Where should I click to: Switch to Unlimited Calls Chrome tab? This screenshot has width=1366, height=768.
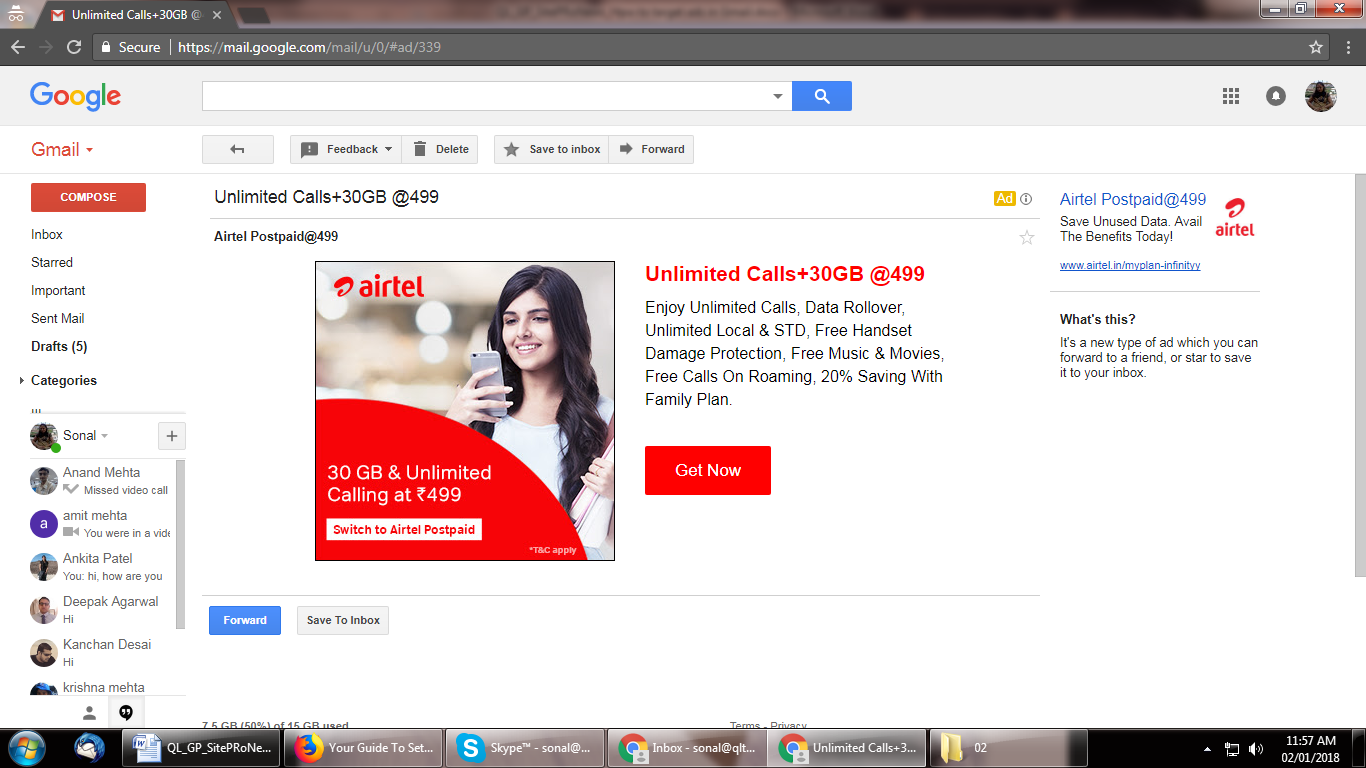[137, 15]
